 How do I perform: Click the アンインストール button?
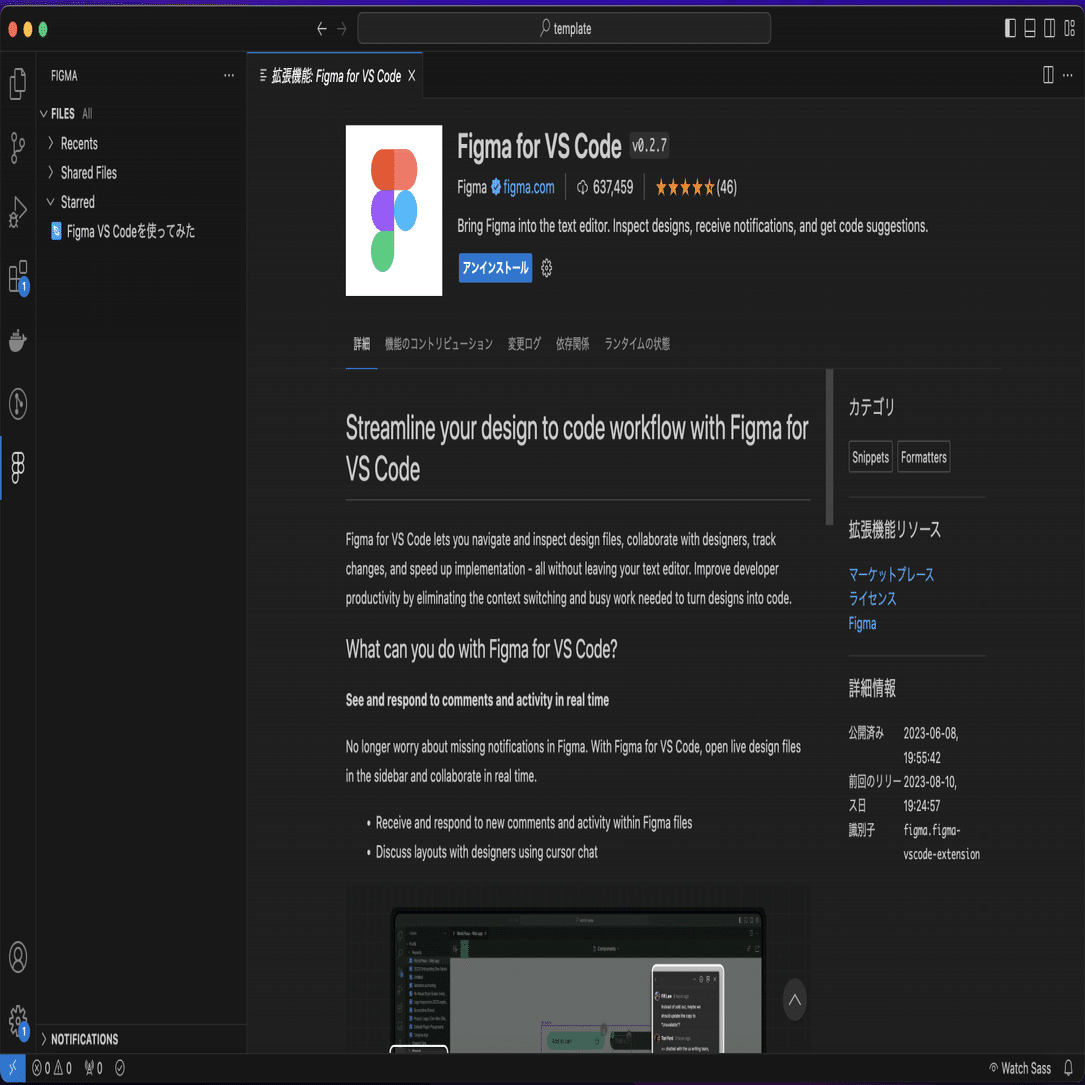[x=495, y=268]
